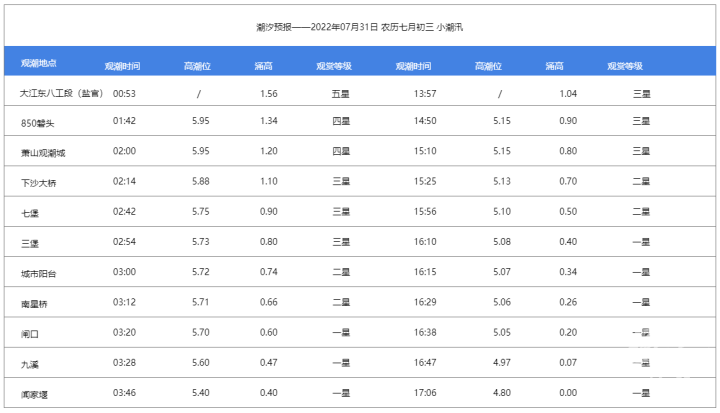Select the 1.56 surge height value
The width and height of the screenshot is (720, 413).
[x=268, y=93]
